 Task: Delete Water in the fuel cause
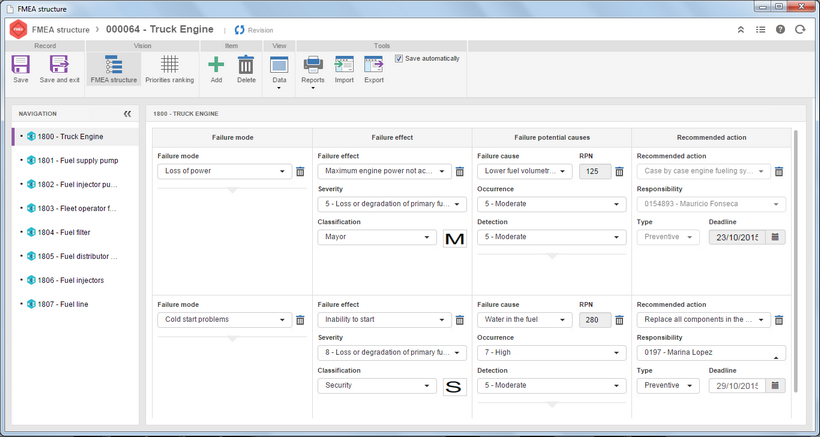619,320
